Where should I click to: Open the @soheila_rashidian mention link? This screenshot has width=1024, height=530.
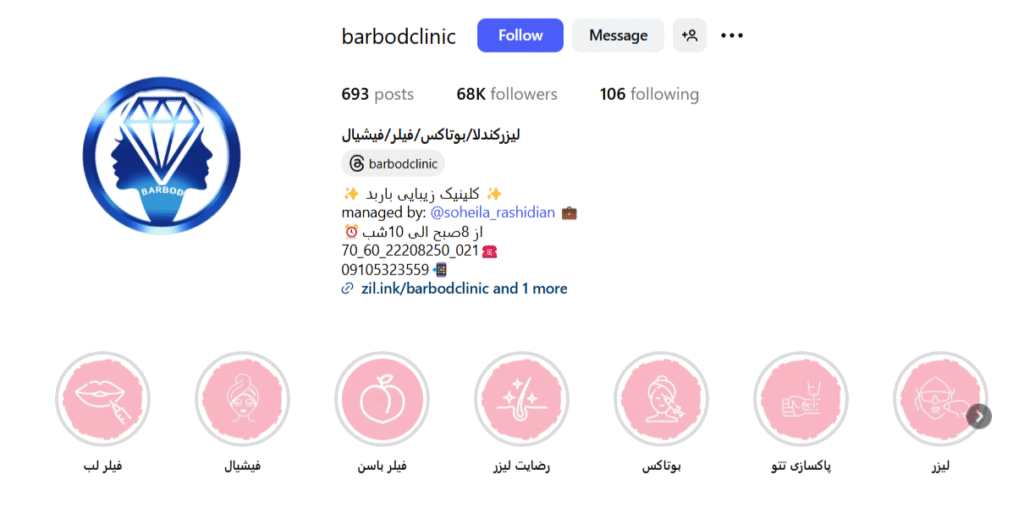click(x=492, y=213)
